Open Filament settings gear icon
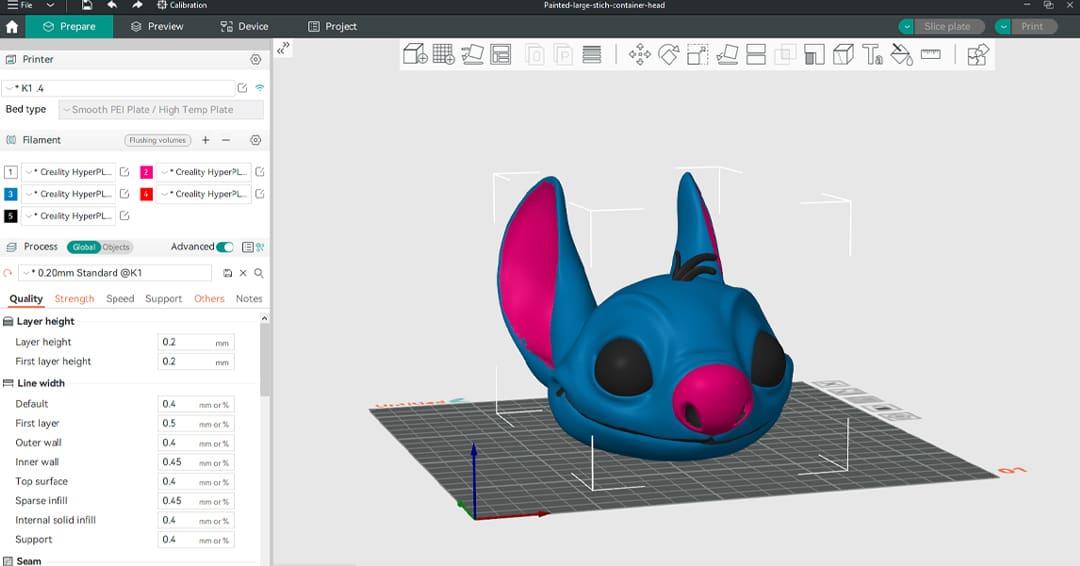Viewport: 1080px width, 566px height. point(256,140)
